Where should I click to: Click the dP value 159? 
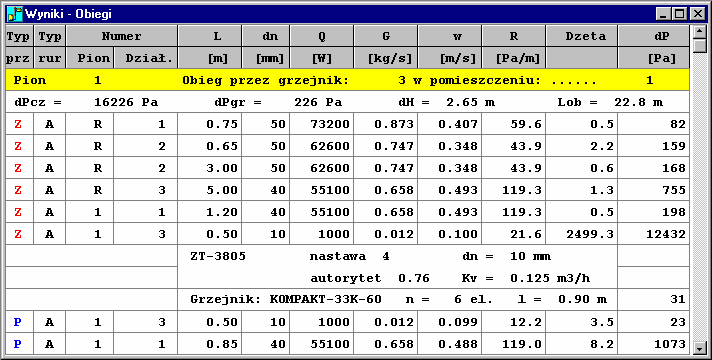654,146
